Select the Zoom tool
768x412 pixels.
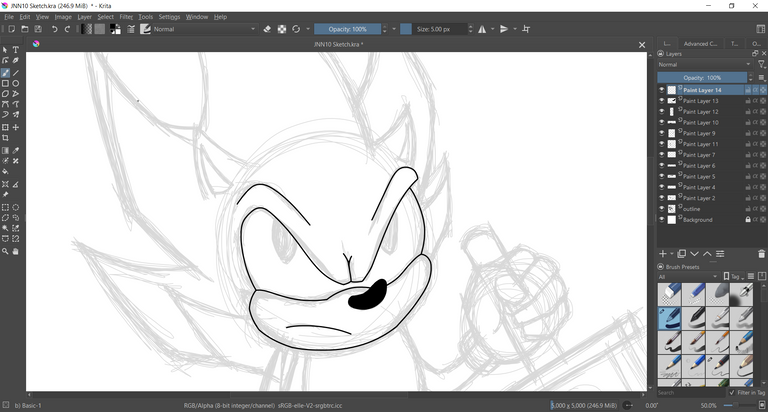coord(5,251)
